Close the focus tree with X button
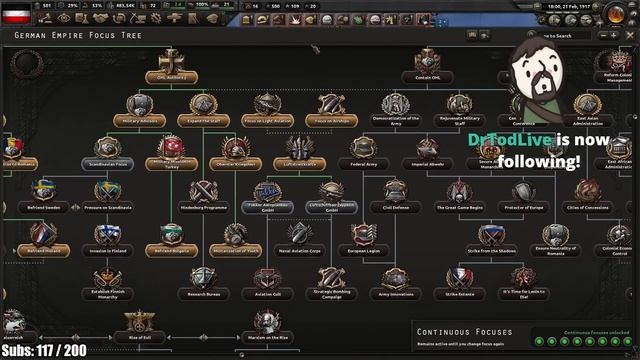This screenshot has width=640, height=360. pos(630,36)
